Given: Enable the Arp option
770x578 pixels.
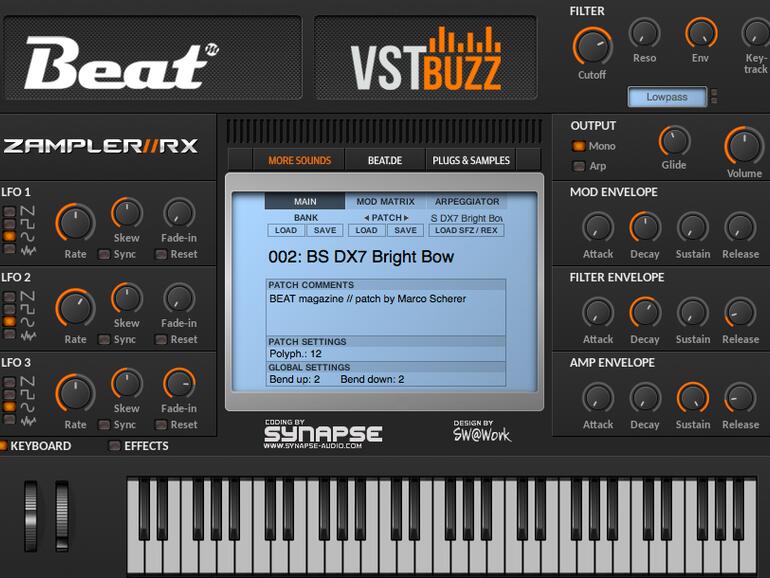Looking at the screenshot, I should click(578, 166).
